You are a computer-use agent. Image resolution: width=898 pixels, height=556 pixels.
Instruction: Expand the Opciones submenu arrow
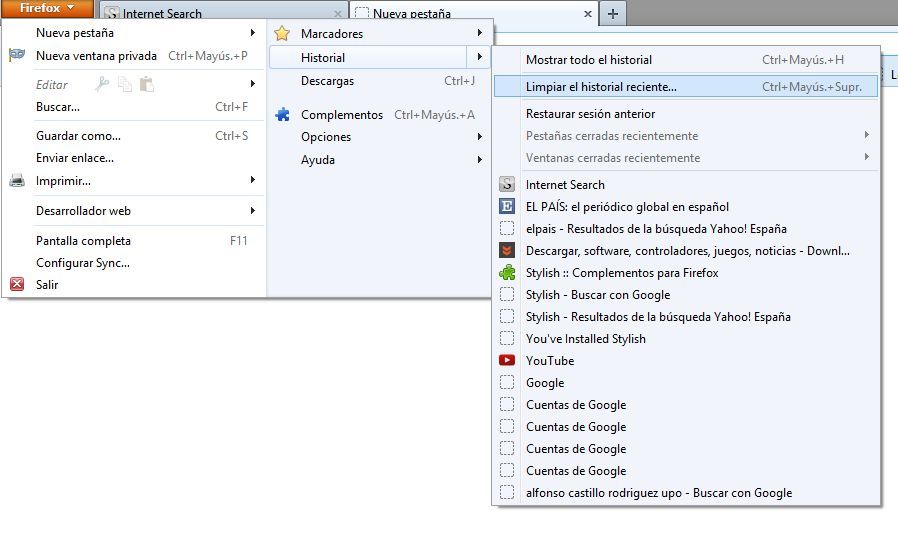(x=479, y=136)
